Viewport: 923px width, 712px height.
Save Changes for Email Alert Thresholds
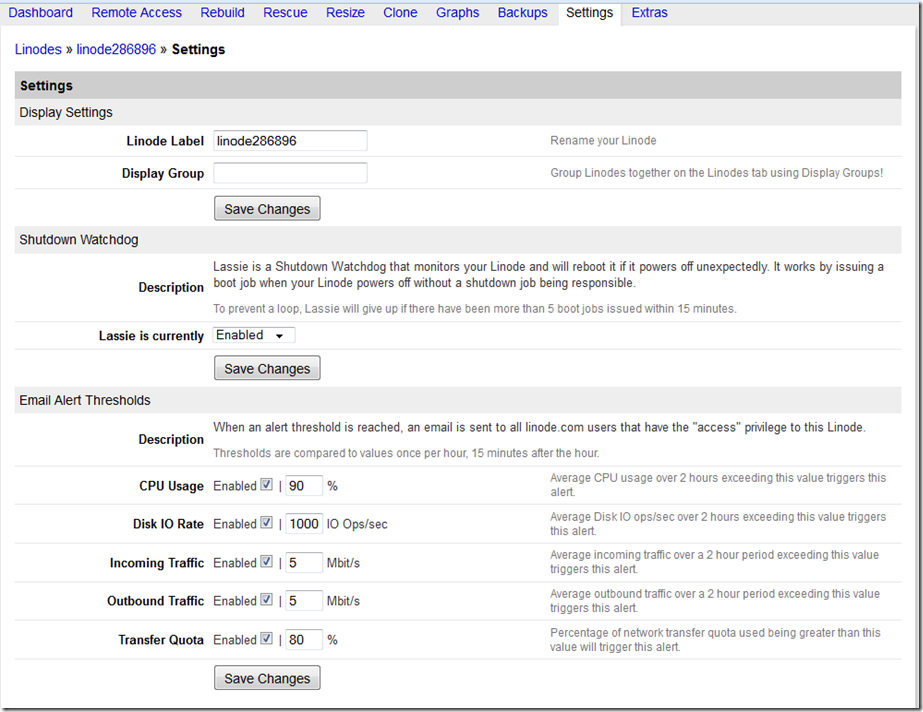[267, 678]
